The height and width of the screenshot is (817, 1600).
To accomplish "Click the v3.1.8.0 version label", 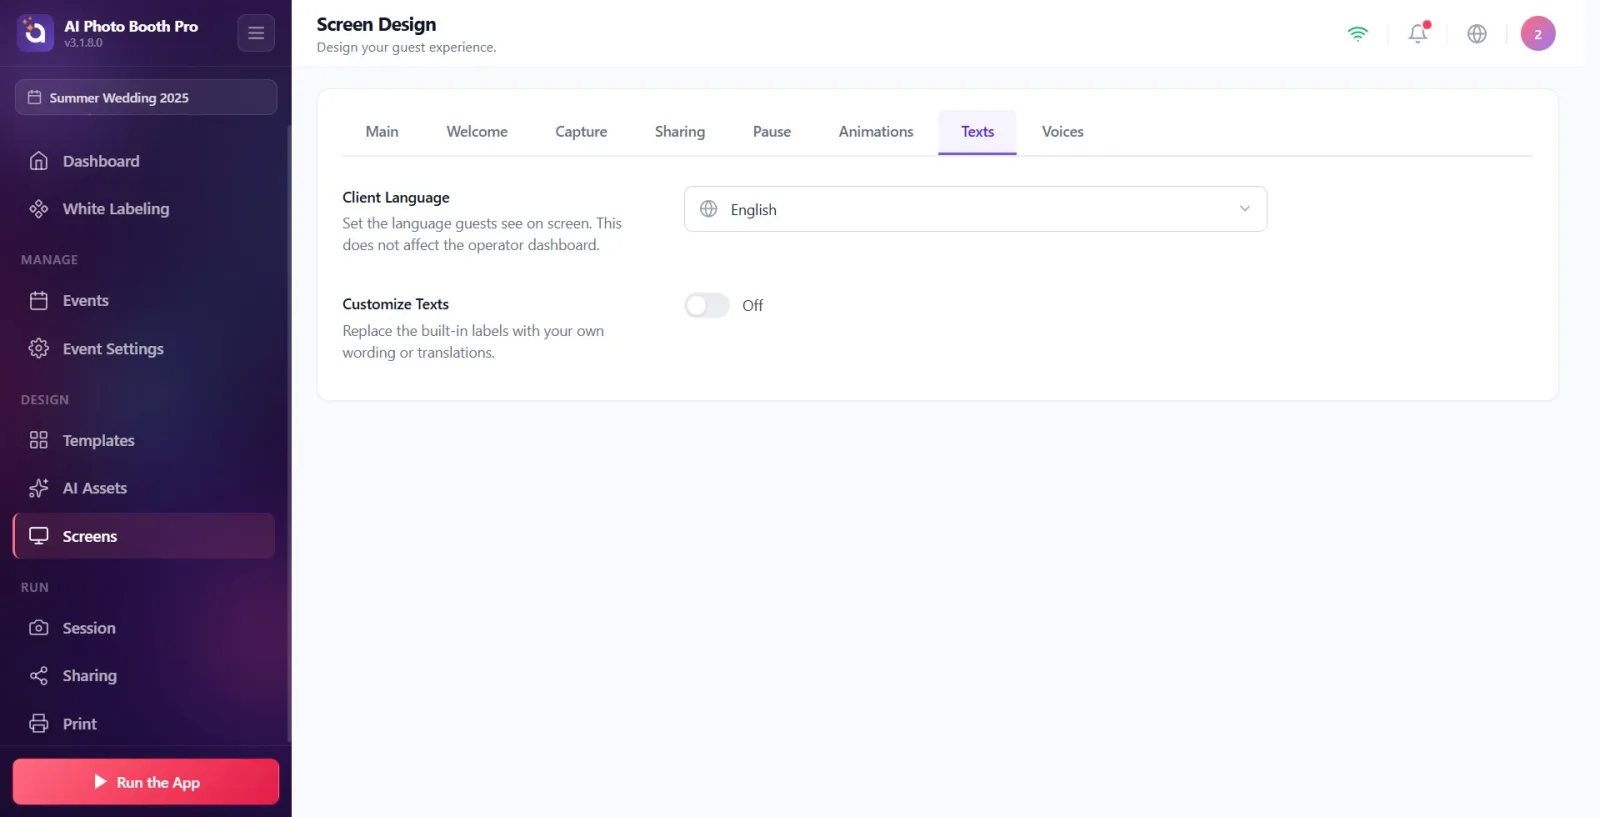I will click(x=83, y=43).
